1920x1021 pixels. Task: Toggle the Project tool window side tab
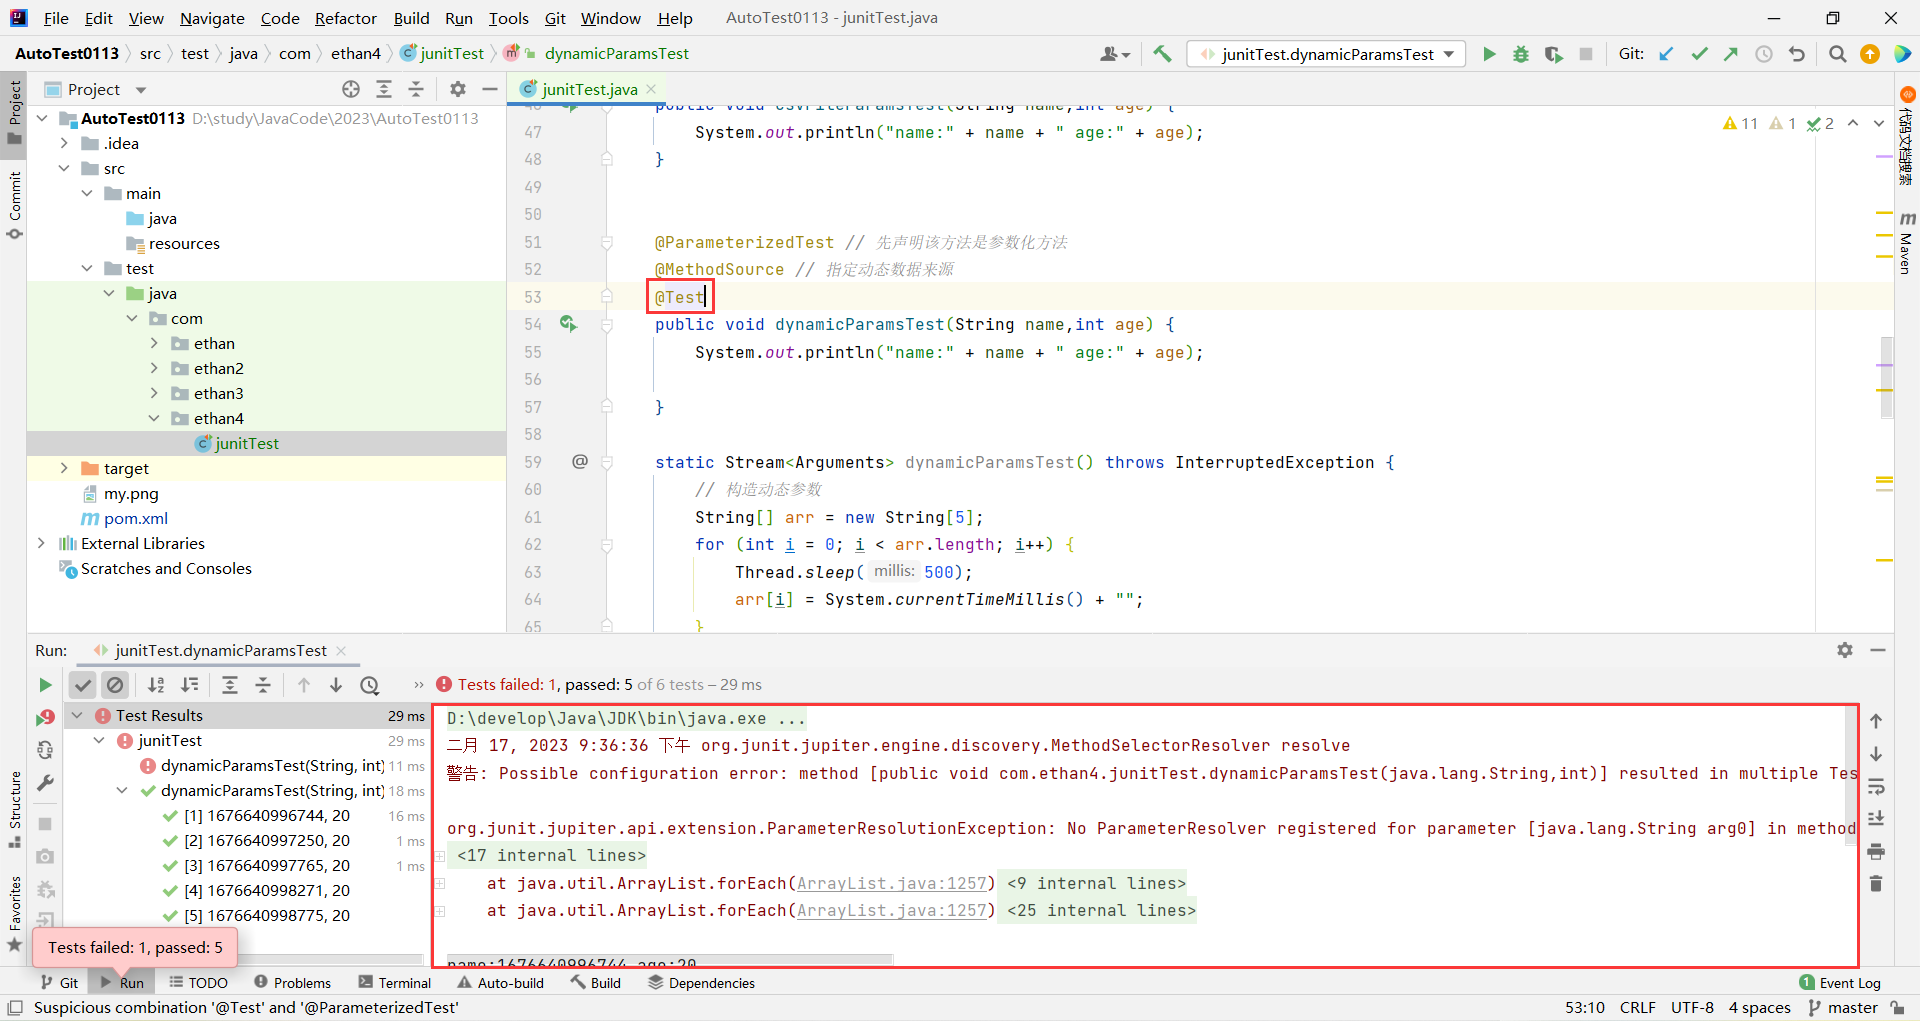[x=14, y=112]
